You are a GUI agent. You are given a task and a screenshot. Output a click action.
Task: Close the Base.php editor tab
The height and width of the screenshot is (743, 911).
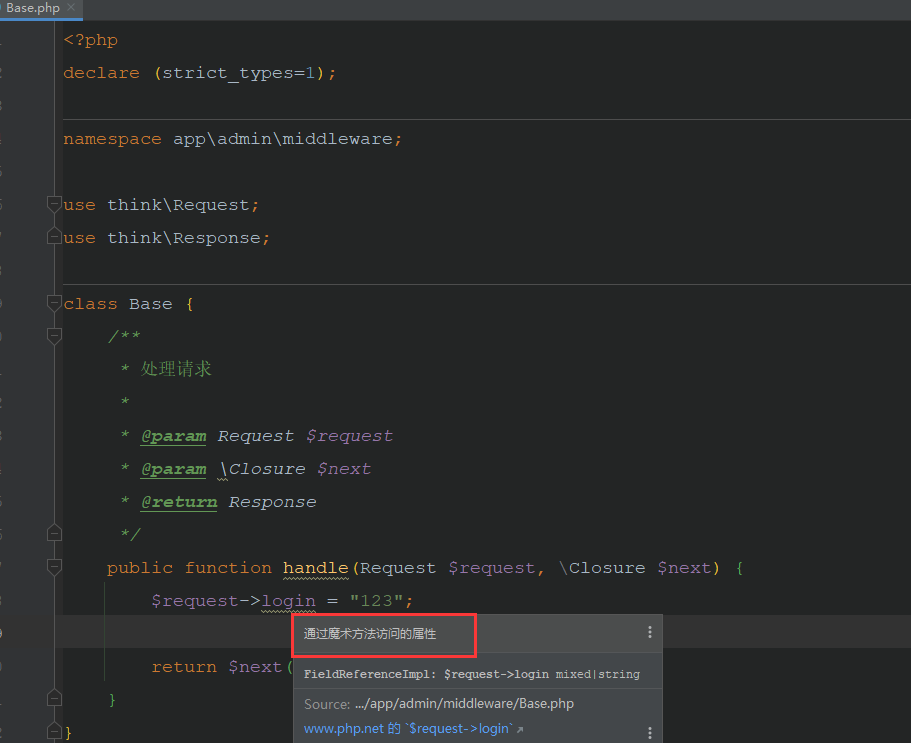[71, 8]
